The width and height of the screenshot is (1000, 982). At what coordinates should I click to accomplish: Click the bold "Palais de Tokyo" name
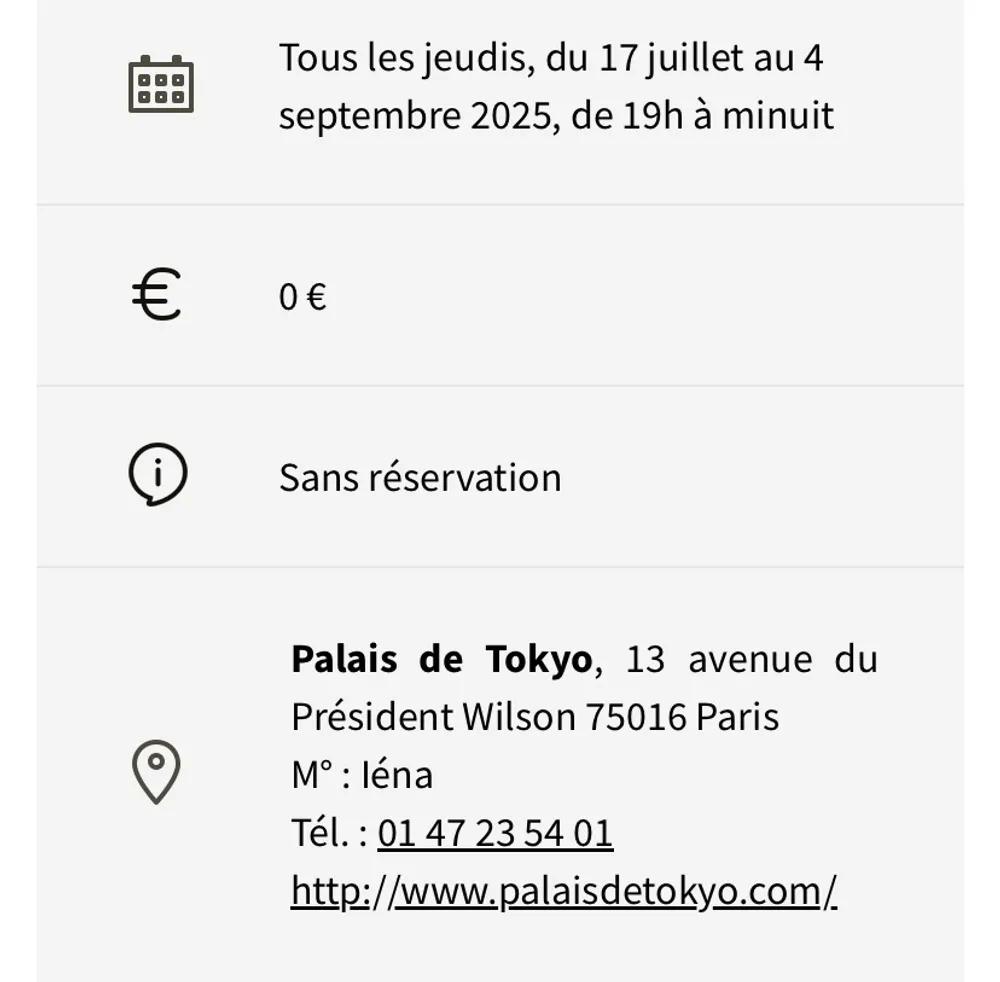coord(441,659)
